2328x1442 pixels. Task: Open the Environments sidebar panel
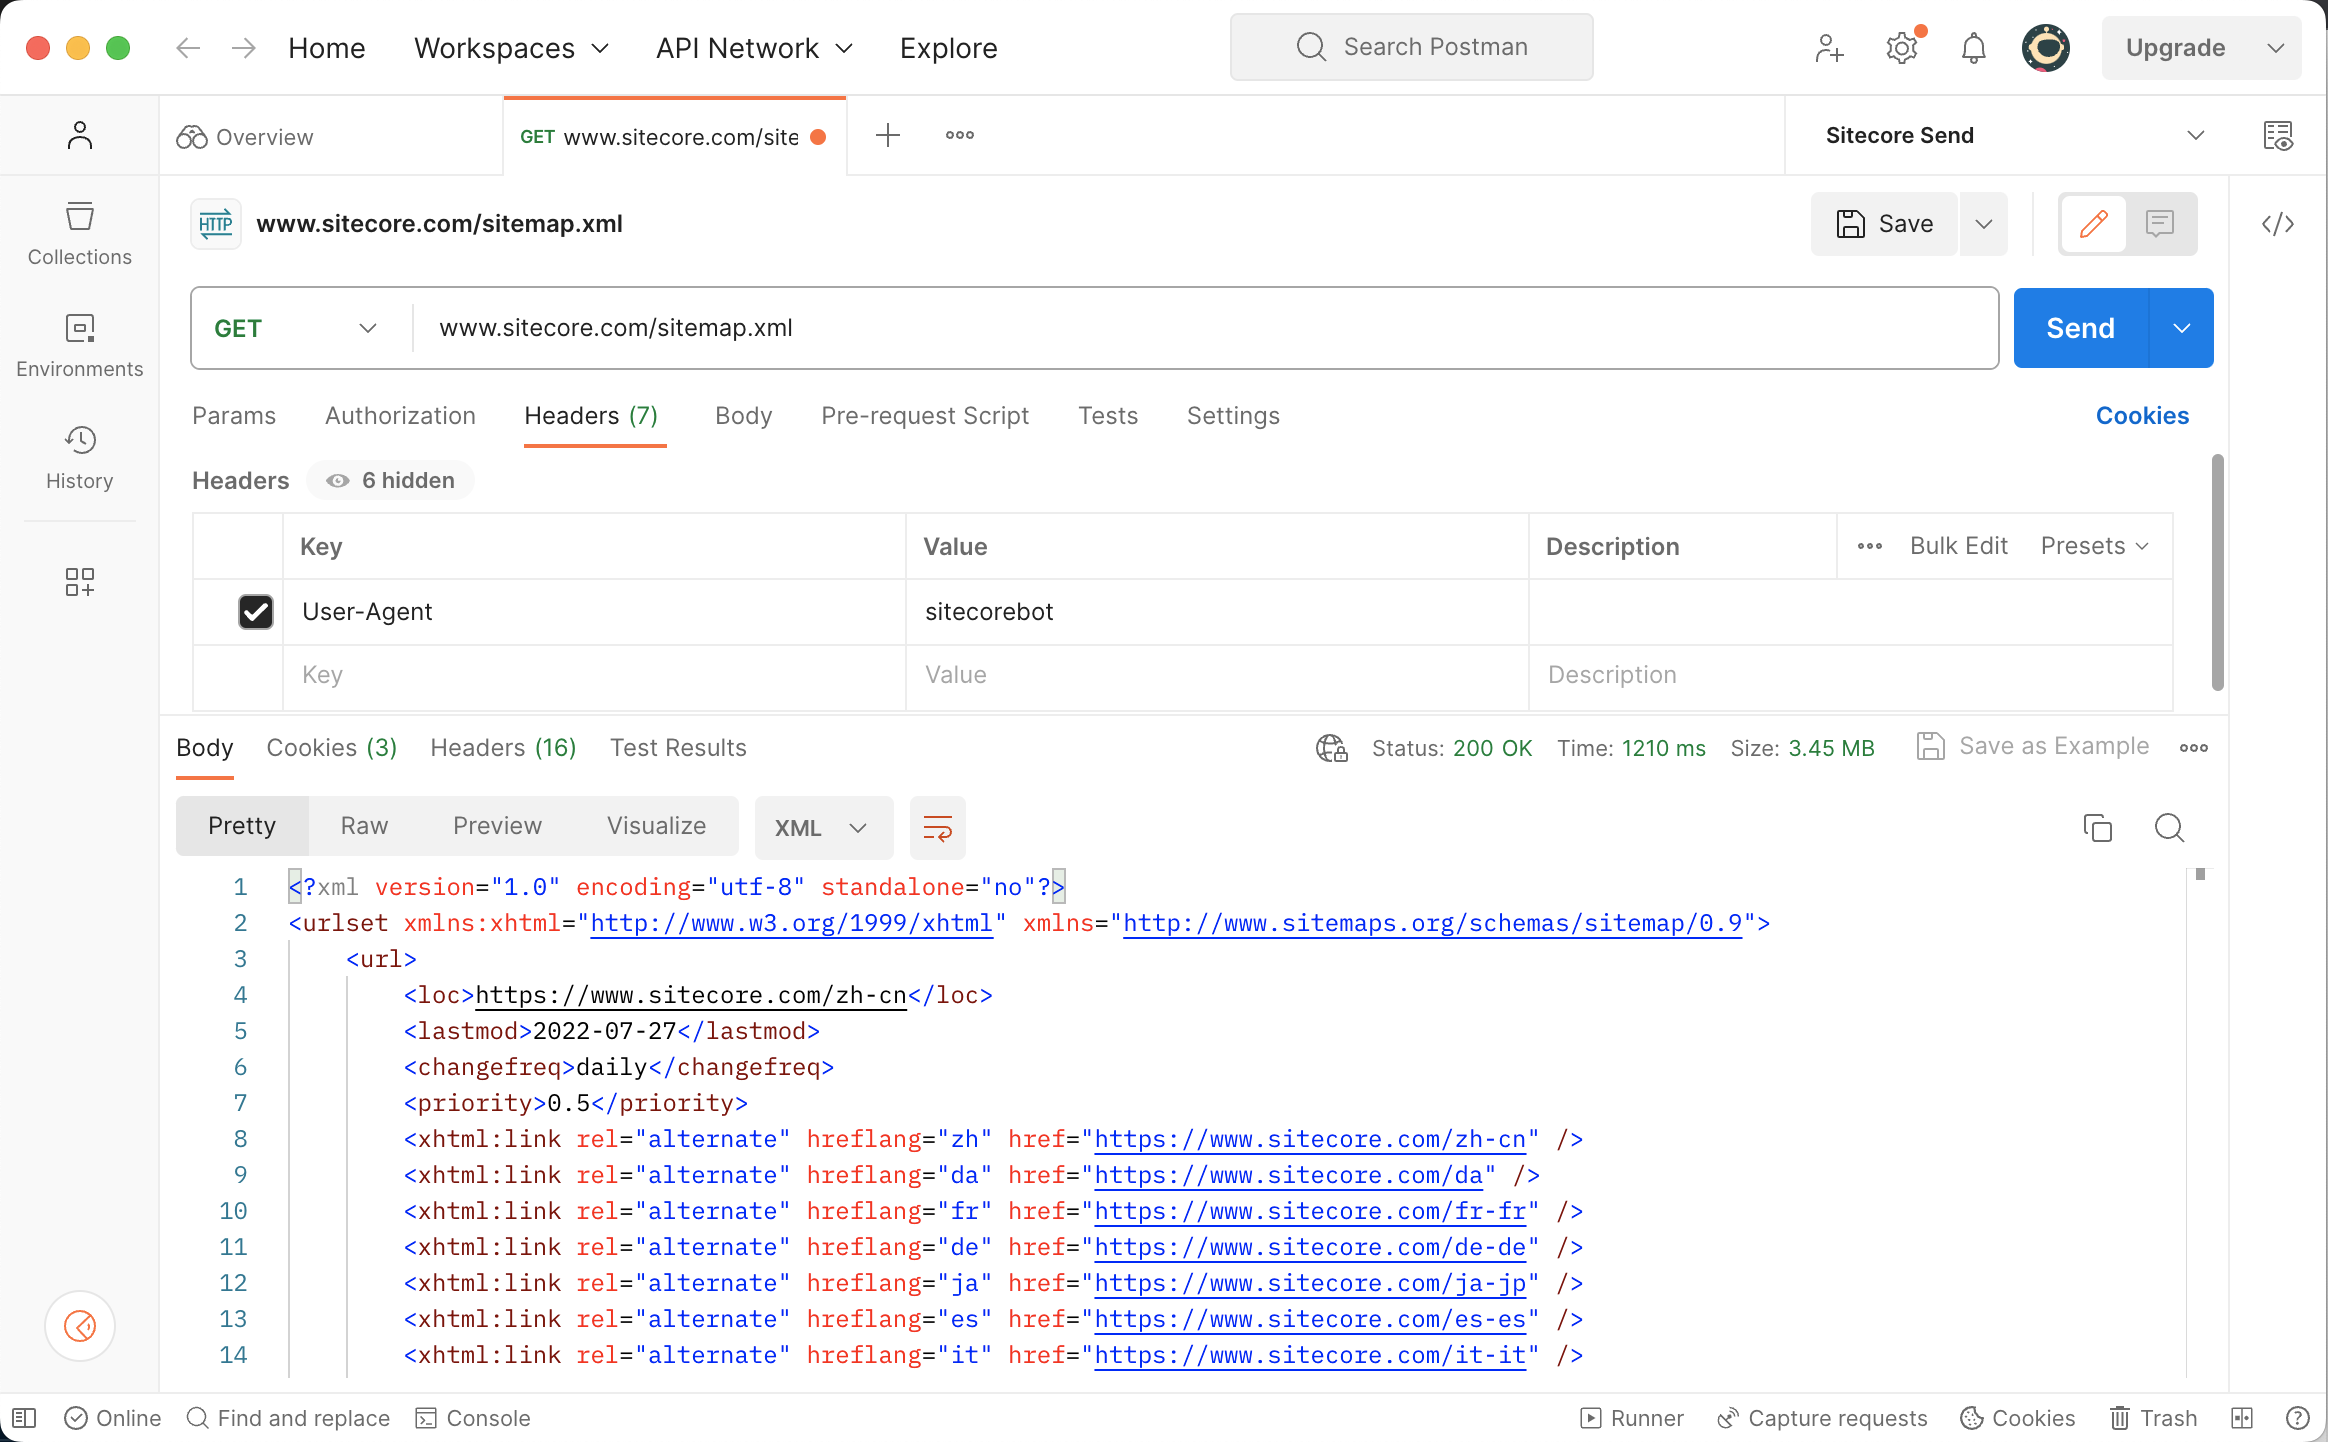coord(79,346)
